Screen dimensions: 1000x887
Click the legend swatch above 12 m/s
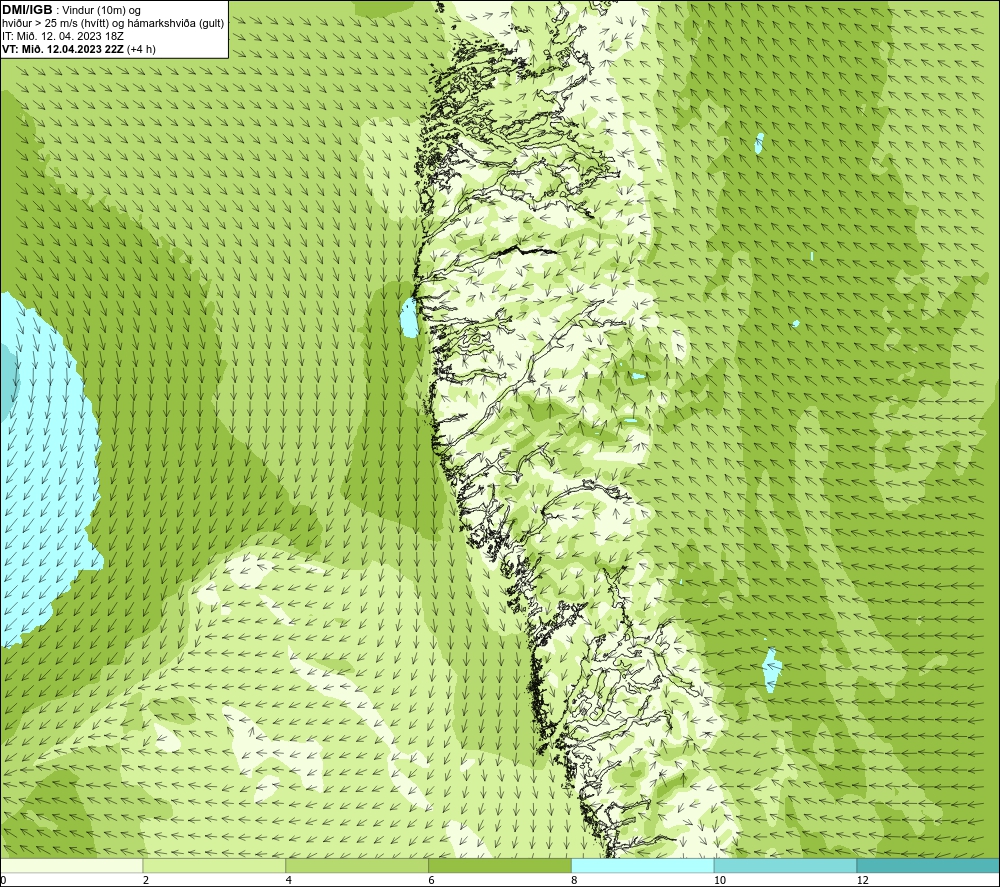click(928, 865)
